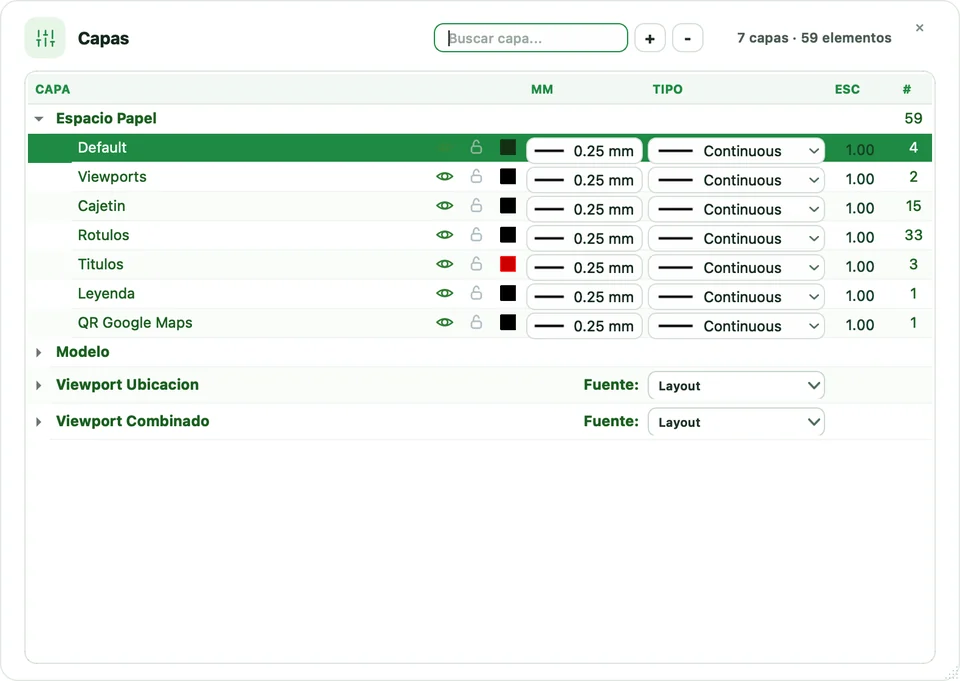
Task: Toggle lock on the Titulos layer
Action: (x=476, y=264)
